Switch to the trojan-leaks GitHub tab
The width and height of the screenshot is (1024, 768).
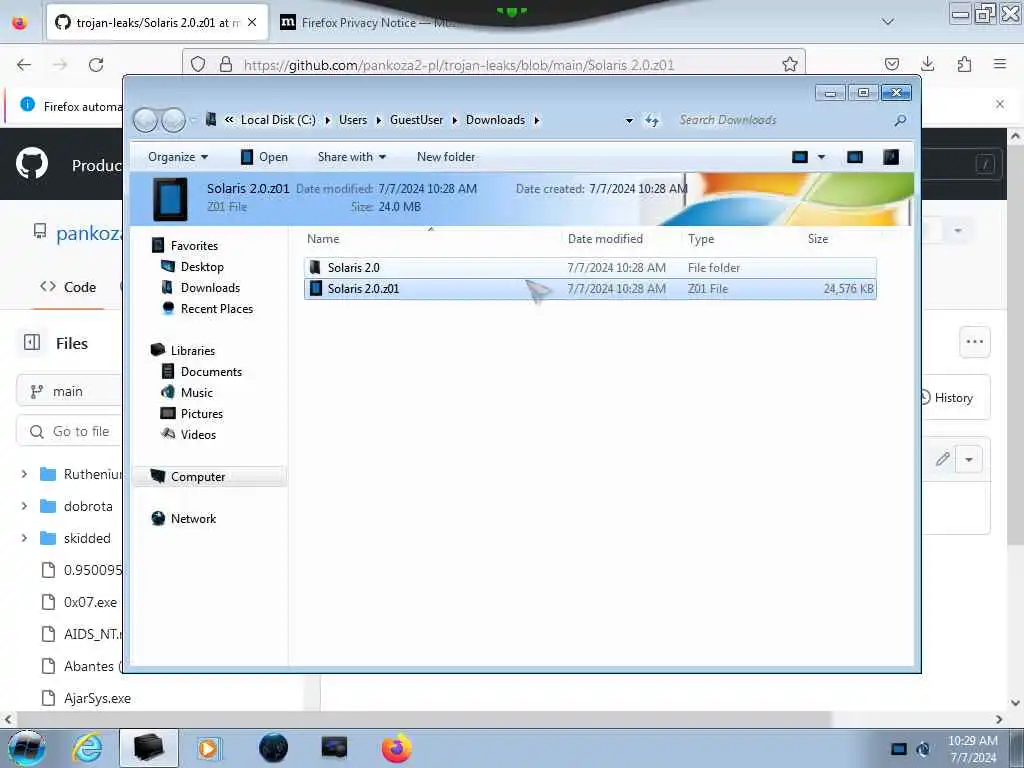pyautogui.click(x=157, y=22)
